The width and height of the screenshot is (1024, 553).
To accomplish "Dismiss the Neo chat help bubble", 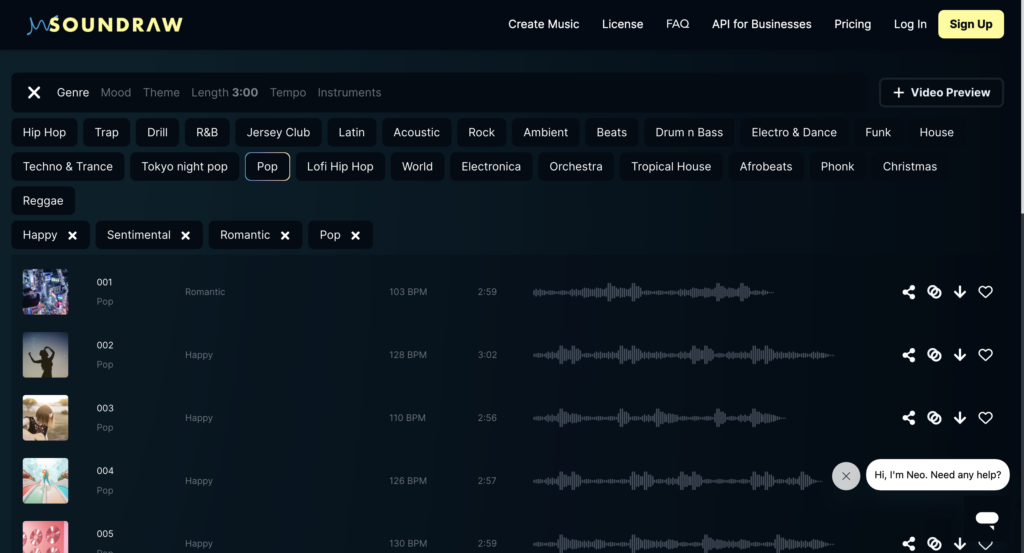I will [846, 476].
